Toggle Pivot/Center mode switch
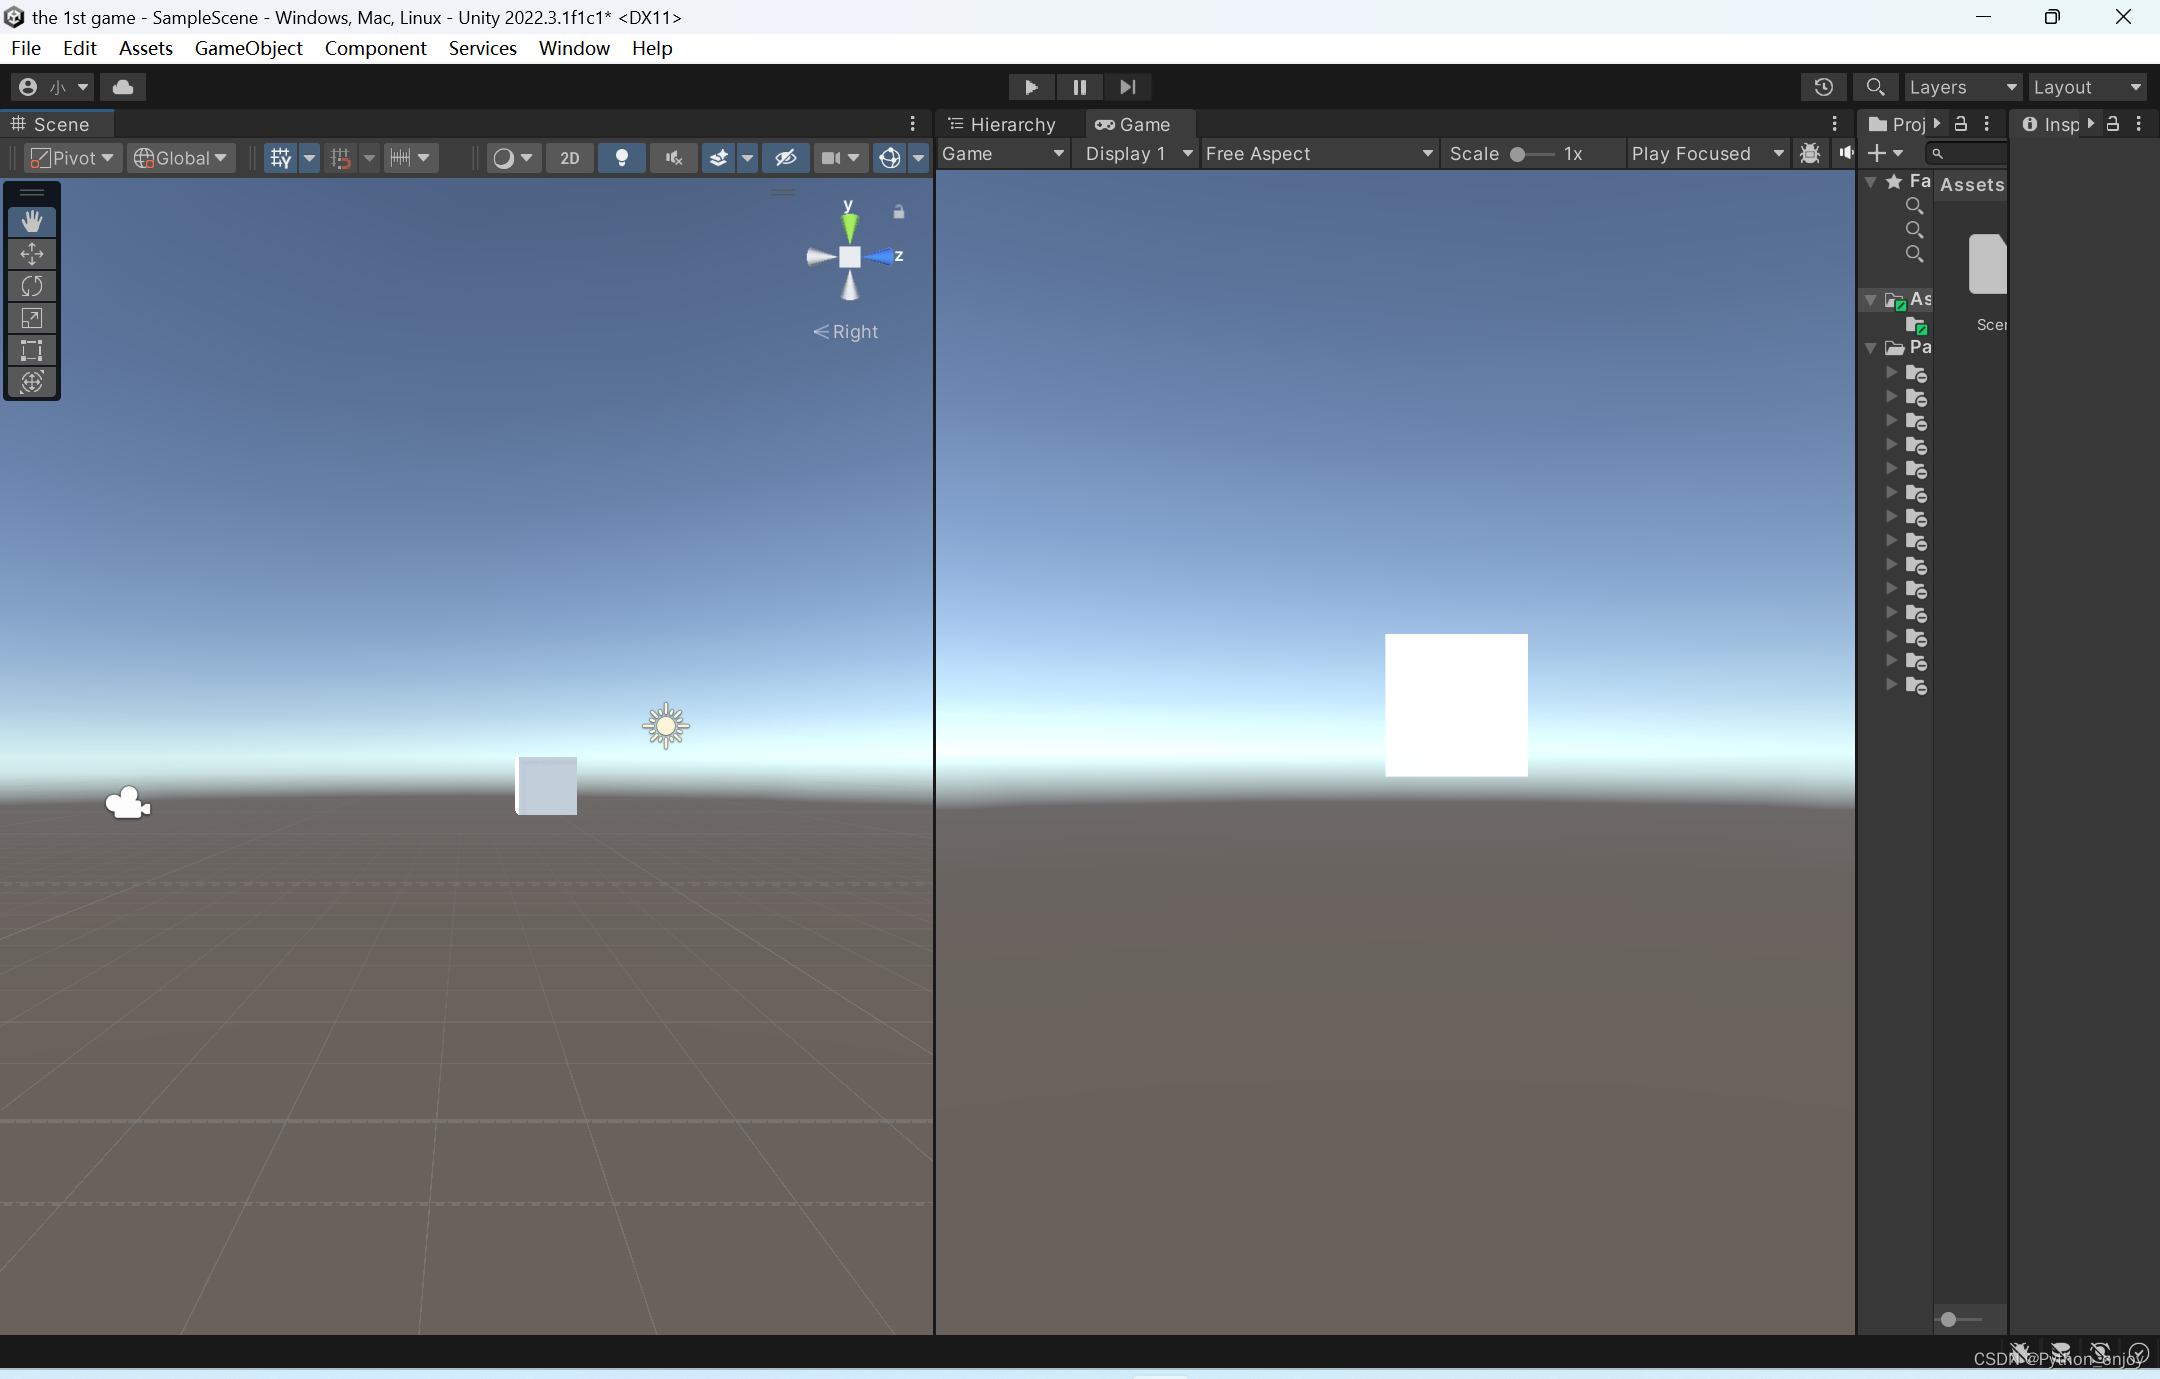 click(69, 156)
